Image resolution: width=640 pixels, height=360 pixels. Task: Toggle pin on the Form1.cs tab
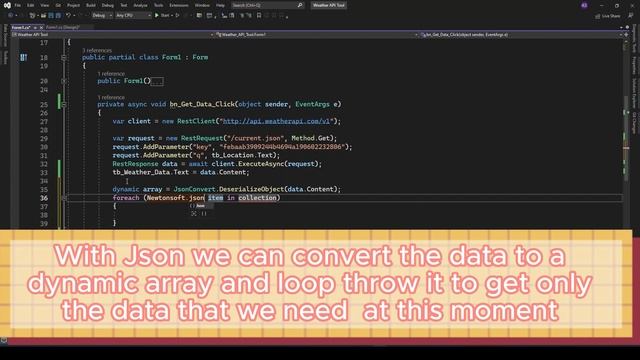click(35, 27)
